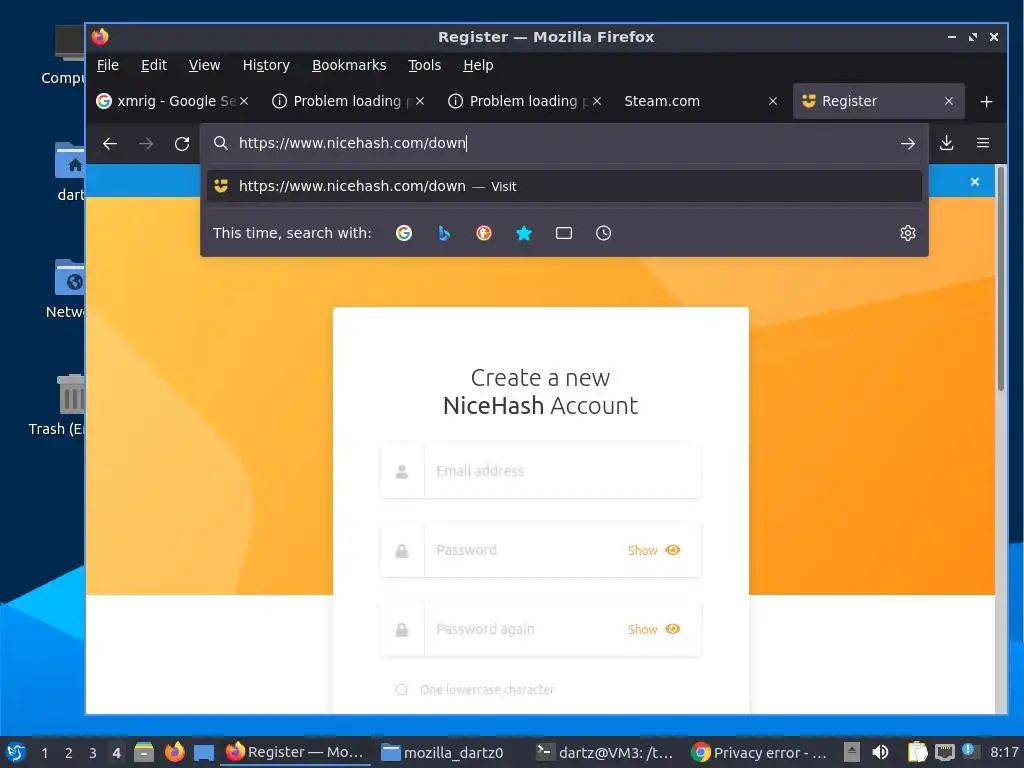Image resolution: width=1024 pixels, height=768 pixels.
Task: Visit the suggested nicehash.com/down URL
Action: [x=564, y=186]
